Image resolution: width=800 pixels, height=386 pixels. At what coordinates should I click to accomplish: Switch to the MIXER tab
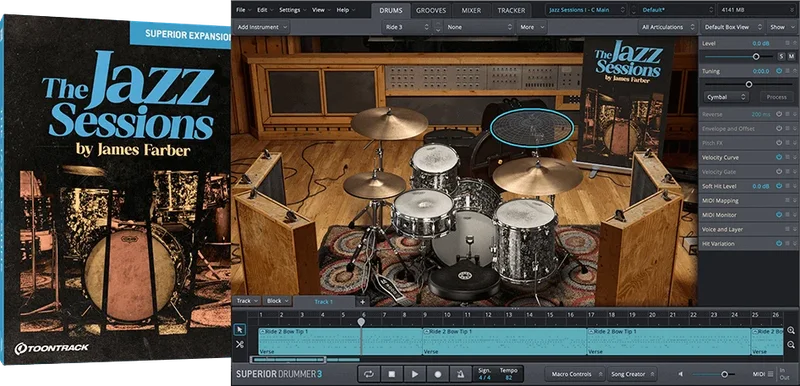(471, 10)
